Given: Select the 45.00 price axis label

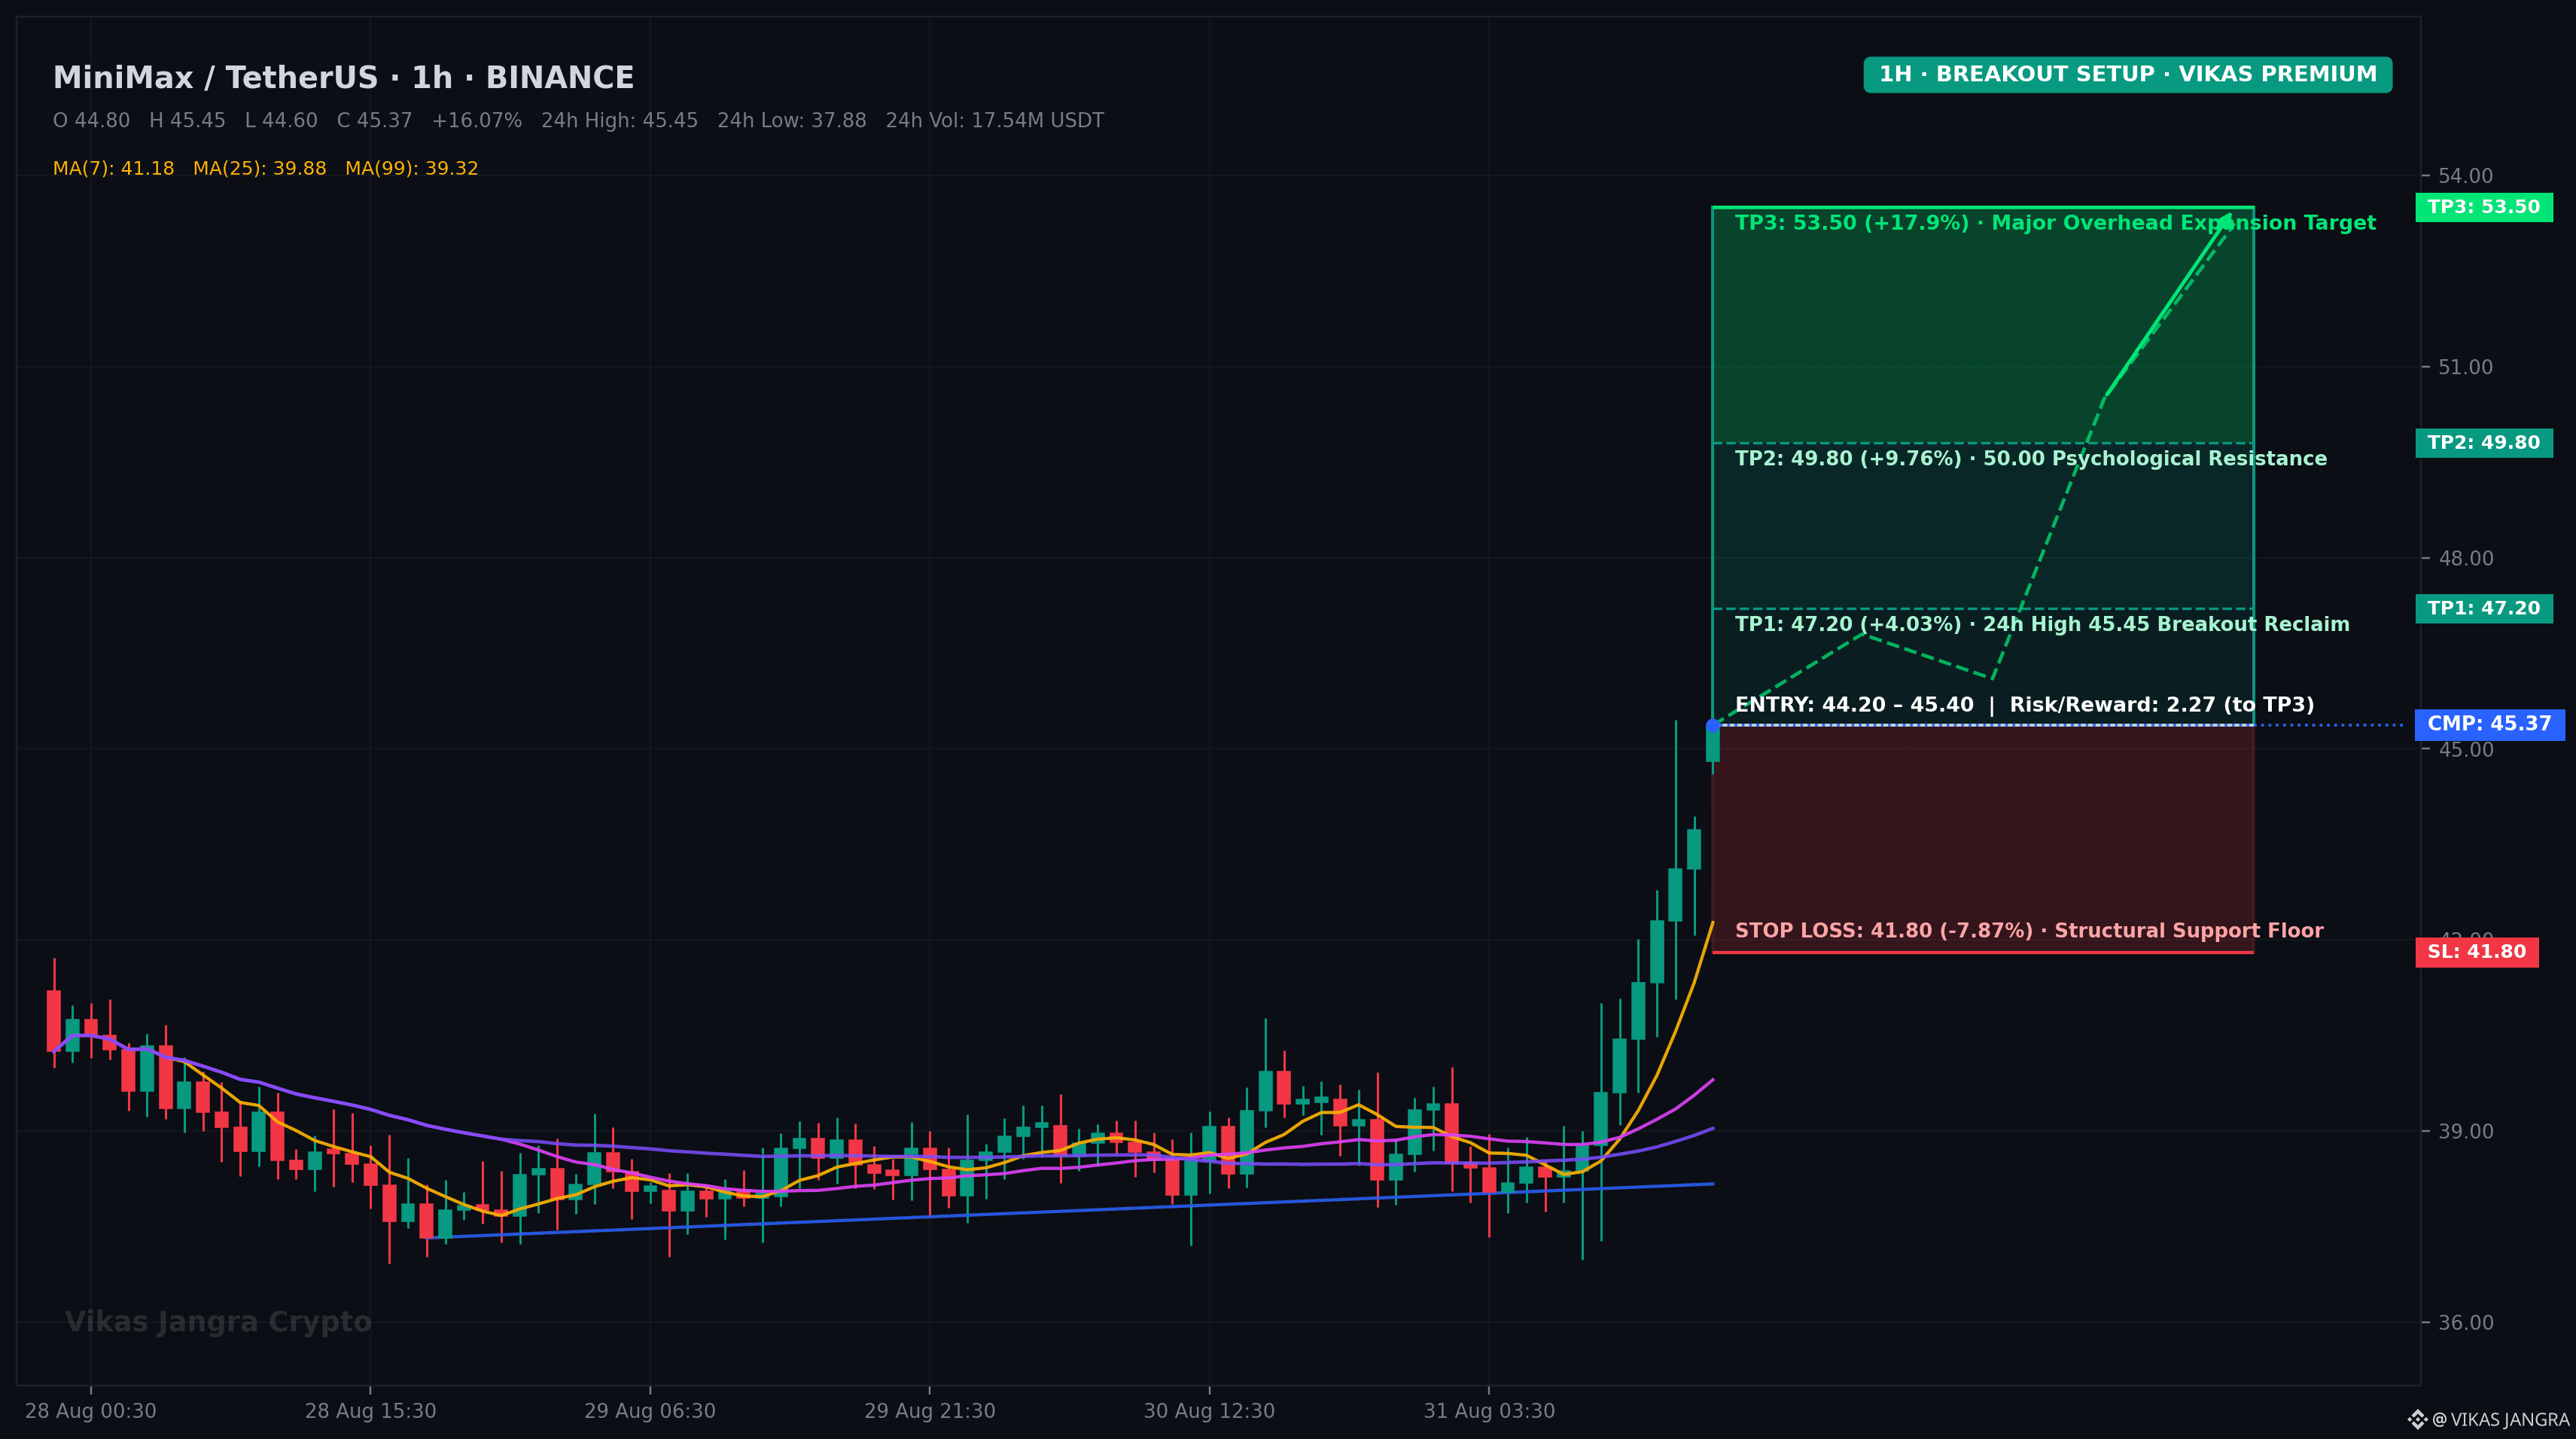Looking at the screenshot, I should pos(2465,751).
